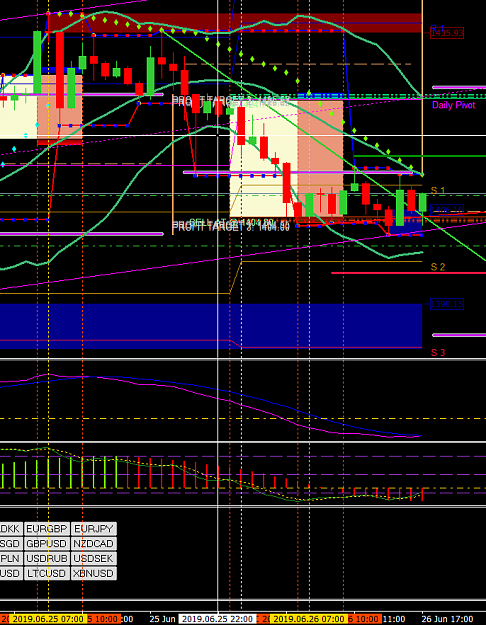Click the PROFIT TARGET 1404.00 label below candles
The height and width of the screenshot is (625, 486).
(230, 227)
